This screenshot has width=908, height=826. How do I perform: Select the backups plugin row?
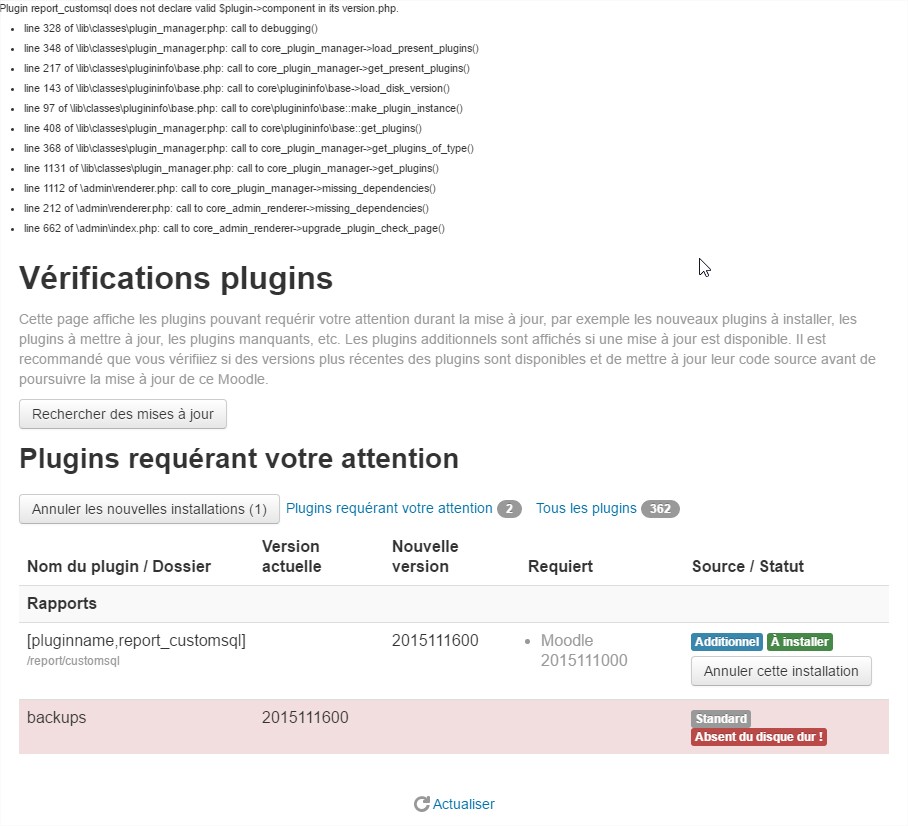coord(454,726)
